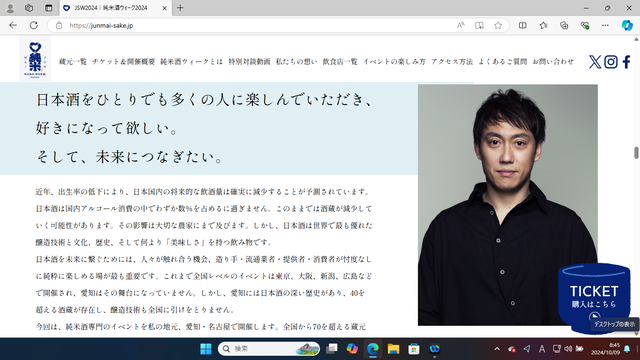
Task: Open the 飲食店一覧 menu item
Action: (340, 62)
